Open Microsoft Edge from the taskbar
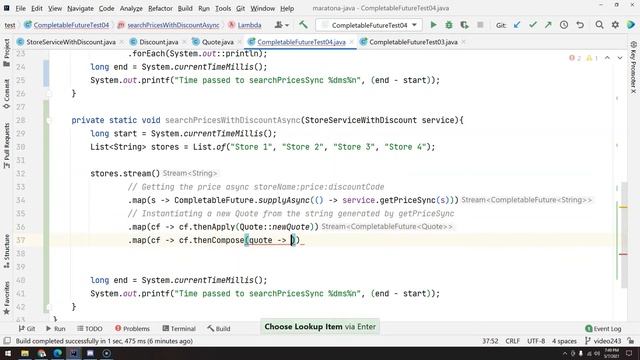The width and height of the screenshot is (640, 360). [x=58, y=353]
